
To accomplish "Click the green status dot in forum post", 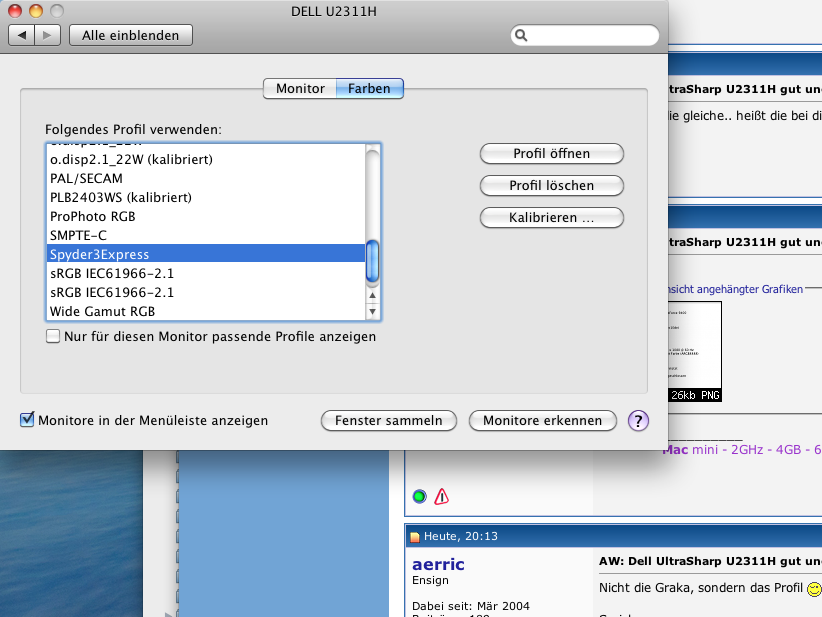I will (419, 496).
